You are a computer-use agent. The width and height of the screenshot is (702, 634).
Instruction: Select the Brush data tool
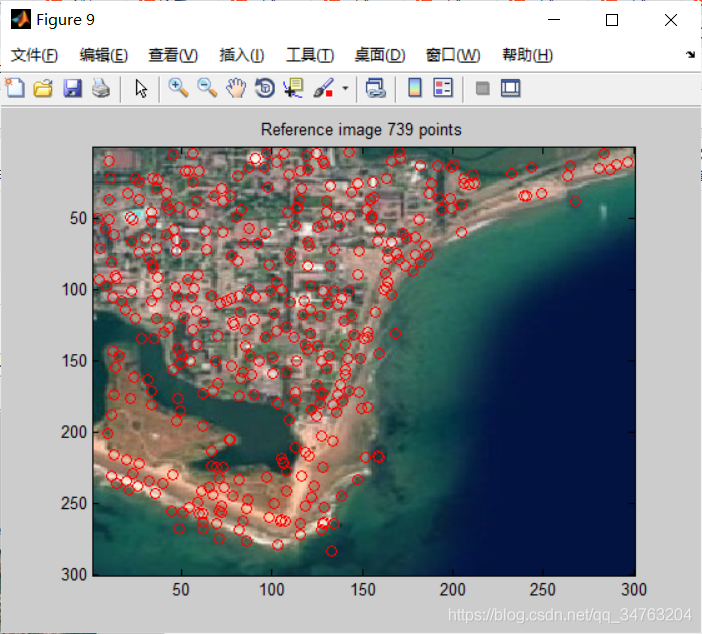(x=323, y=88)
